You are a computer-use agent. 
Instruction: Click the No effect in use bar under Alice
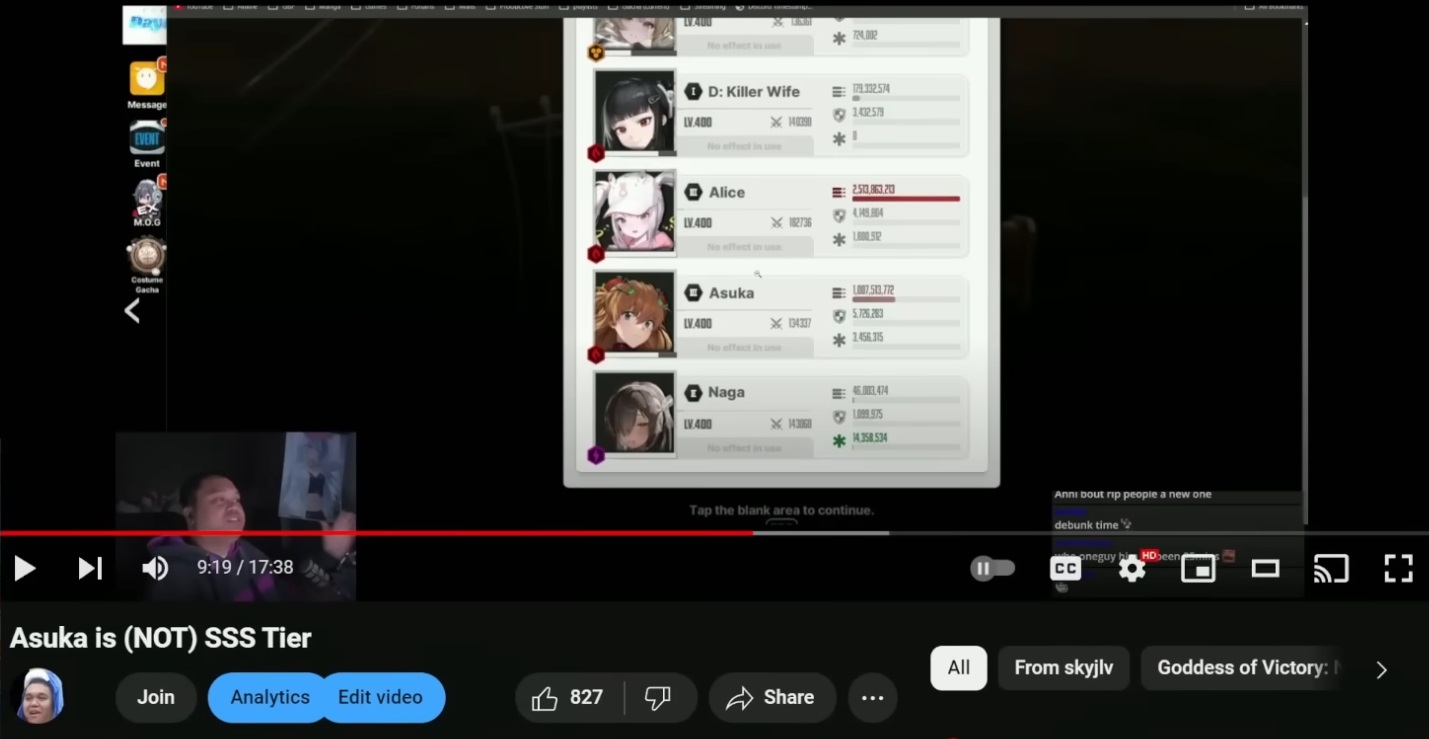coord(745,246)
